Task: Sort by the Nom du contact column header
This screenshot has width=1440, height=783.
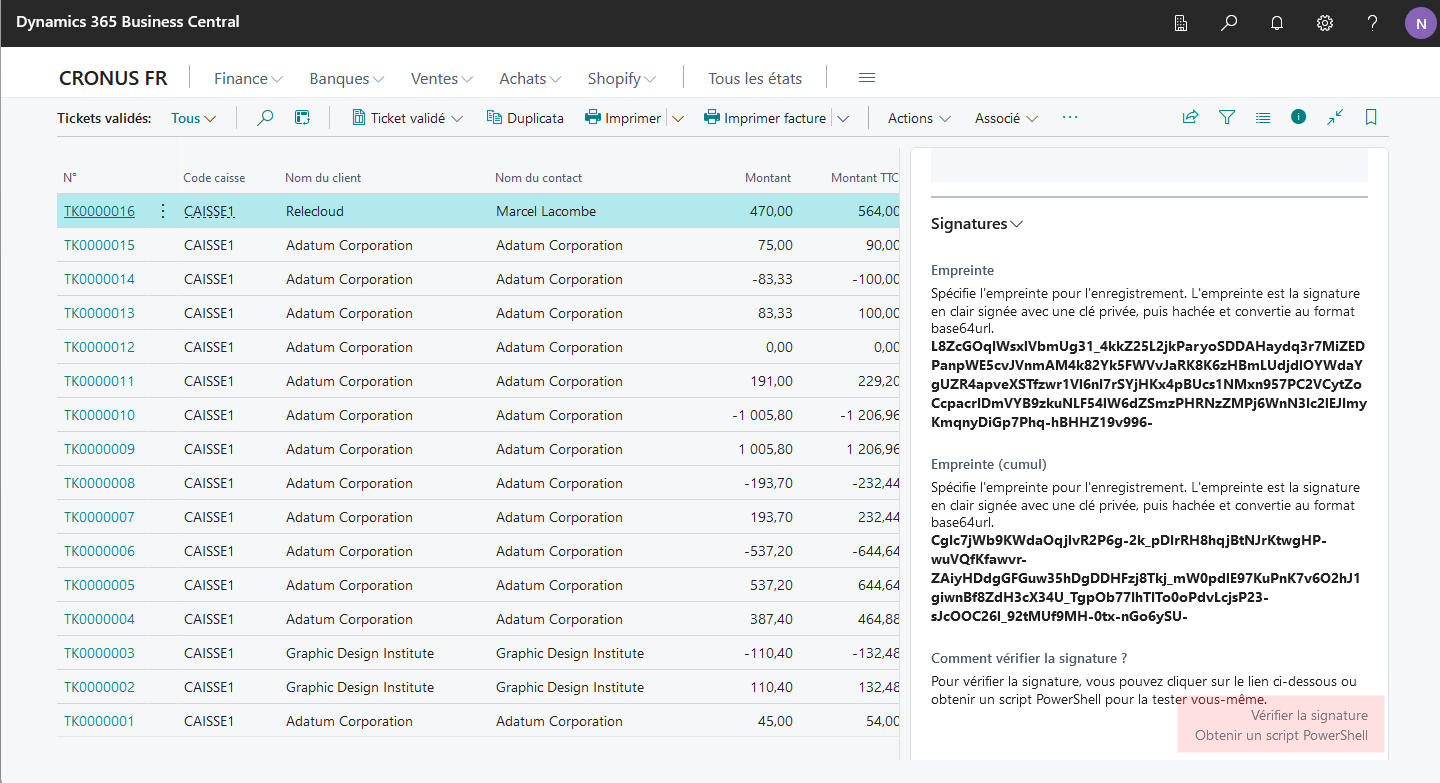Action: (538, 177)
